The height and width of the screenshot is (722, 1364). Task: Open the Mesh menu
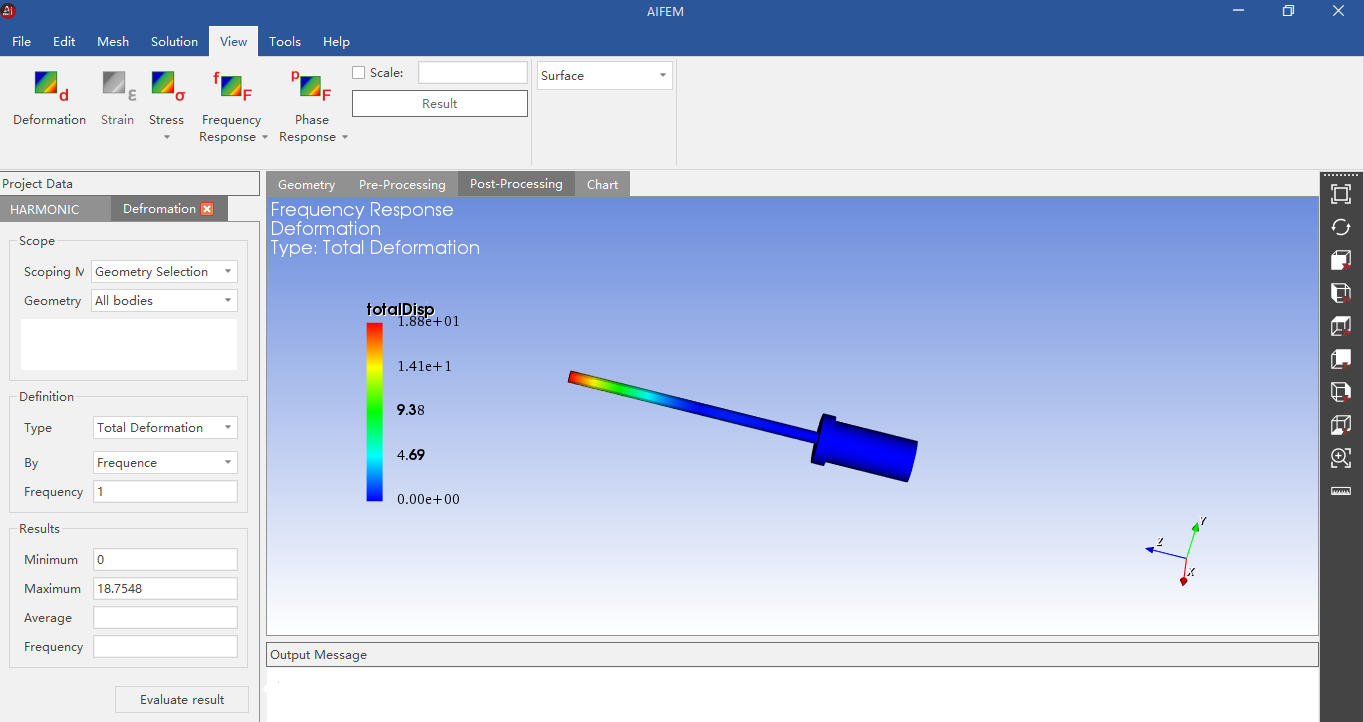pos(113,42)
